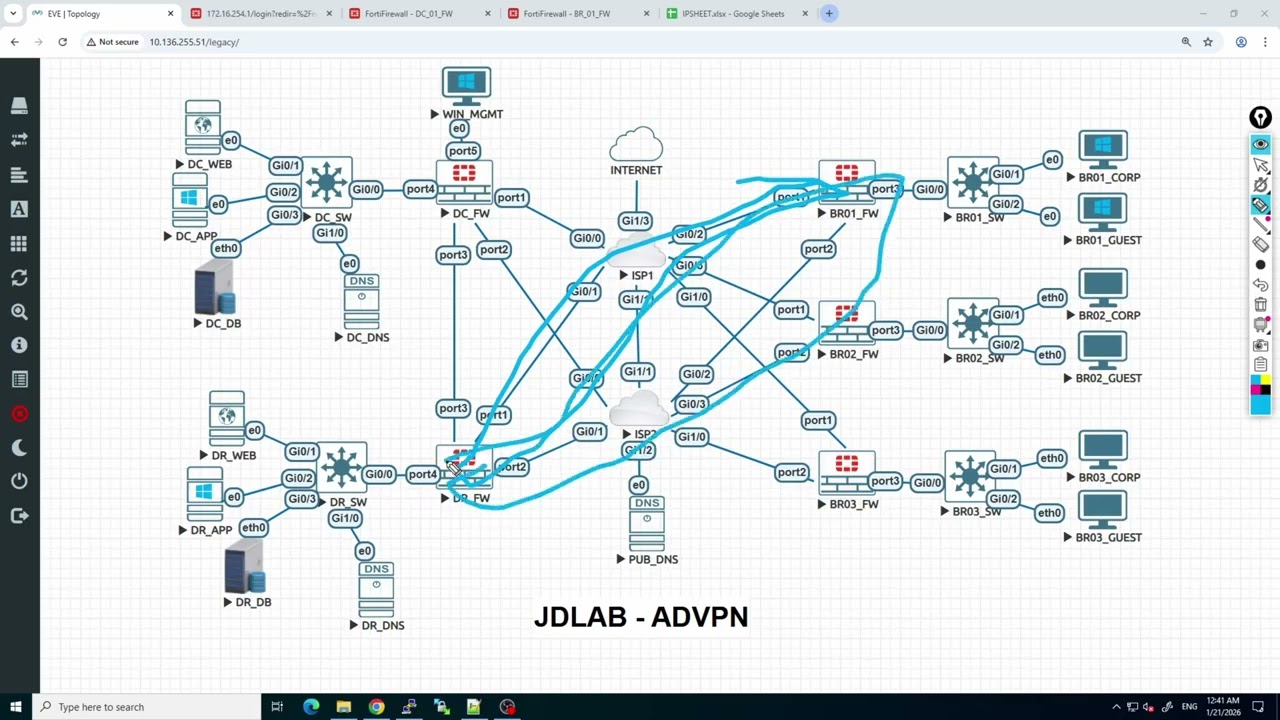
Task: Select the WIN_MGMT computer node
Action: (466, 87)
